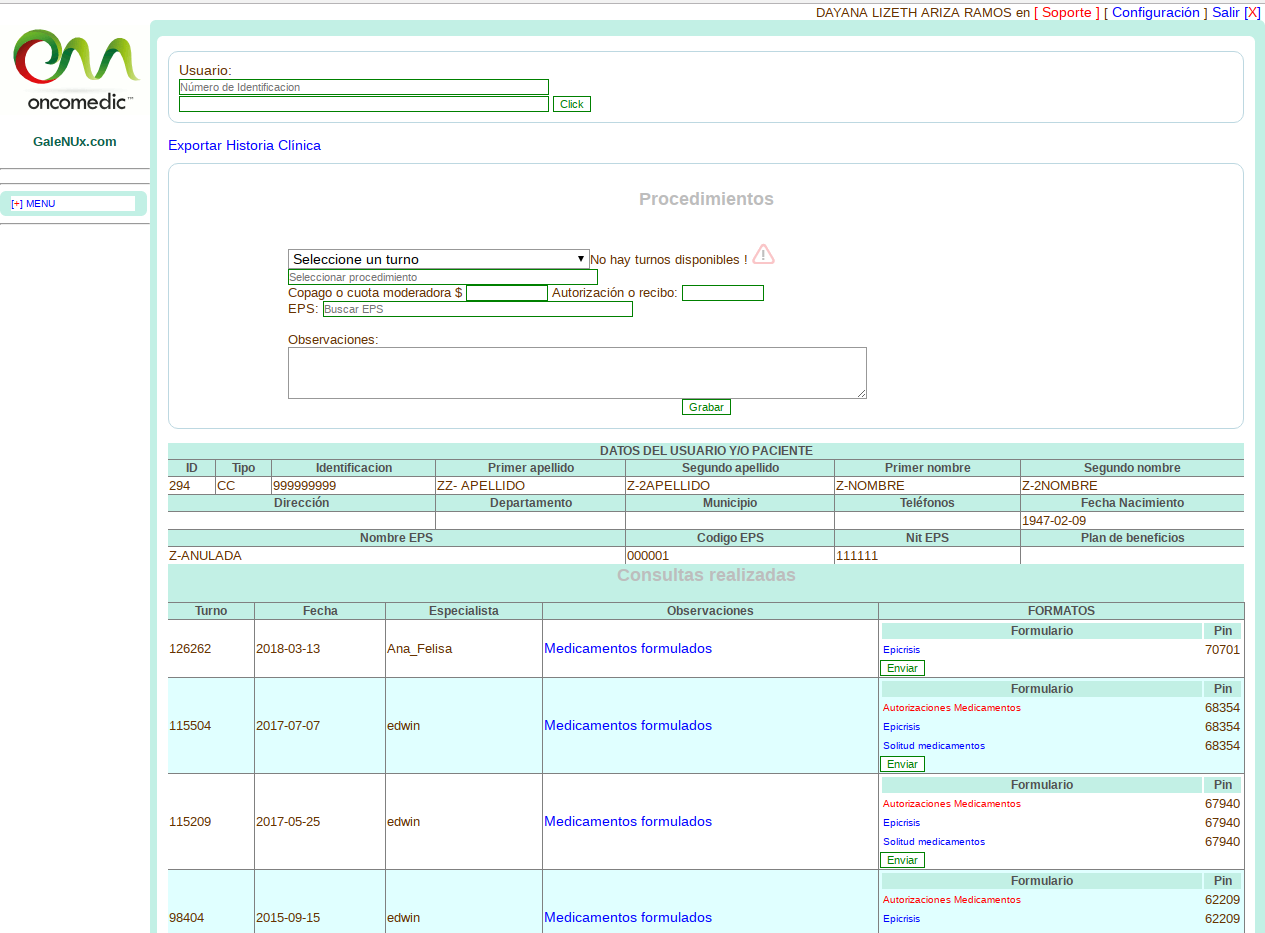Viewport: 1265px width, 933px height.
Task: Click the red warning triangle icon
Action: point(763,254)
